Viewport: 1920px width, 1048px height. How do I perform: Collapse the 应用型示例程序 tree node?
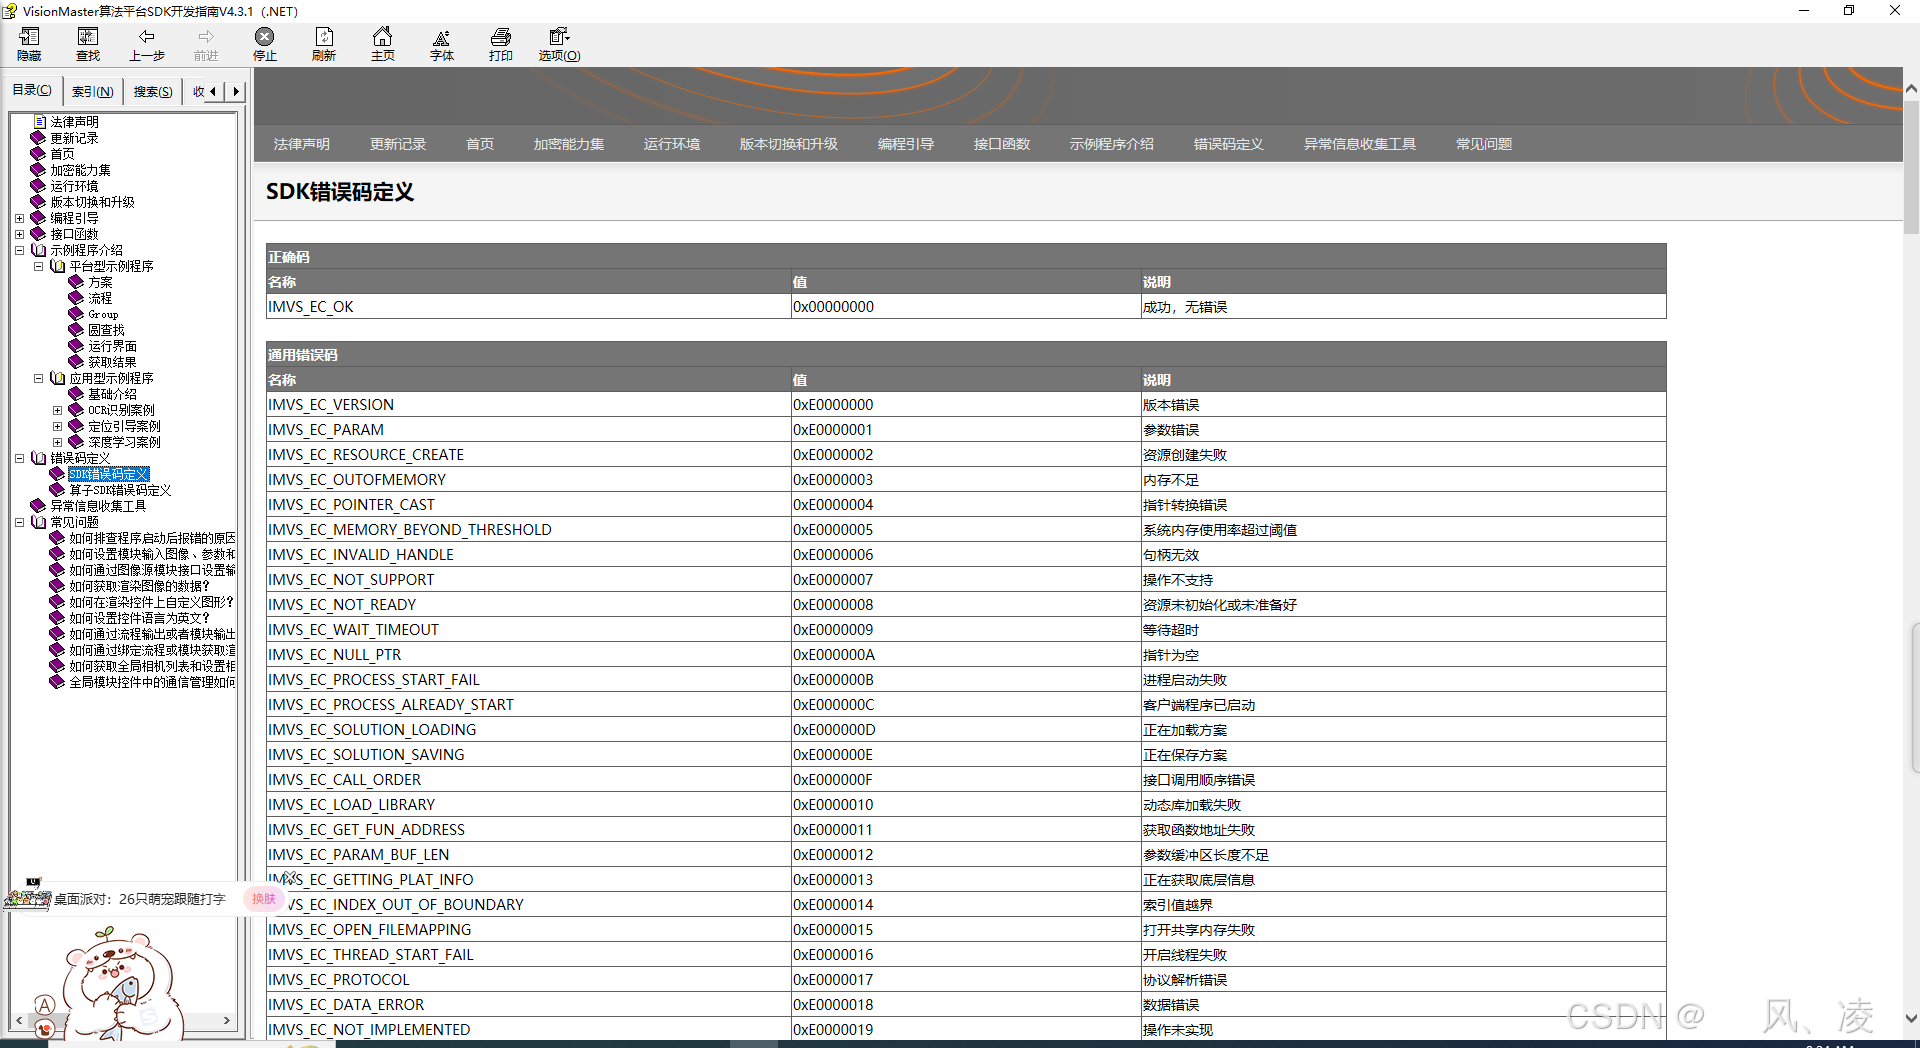click(x=38, y=378)
